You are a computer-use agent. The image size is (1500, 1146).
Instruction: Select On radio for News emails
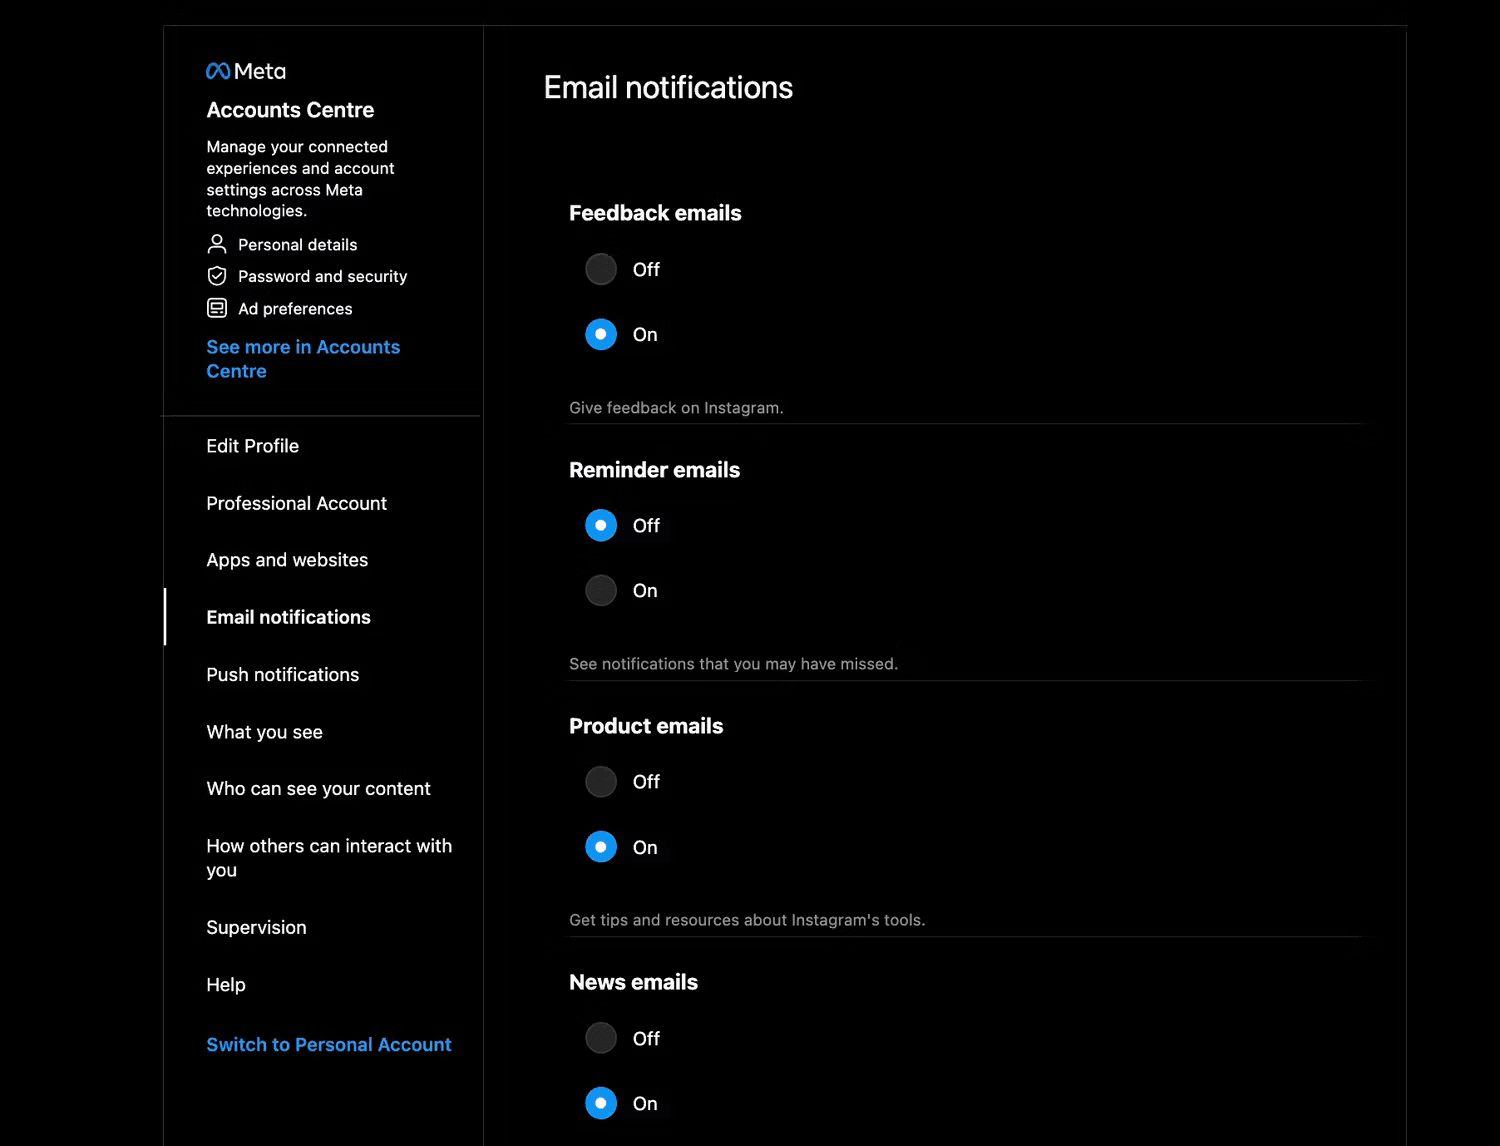pos(601,1103)
